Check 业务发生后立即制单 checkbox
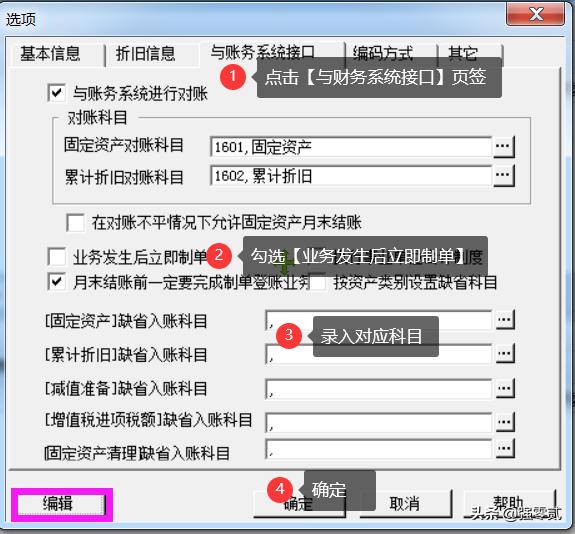 [x=57, y=256]
